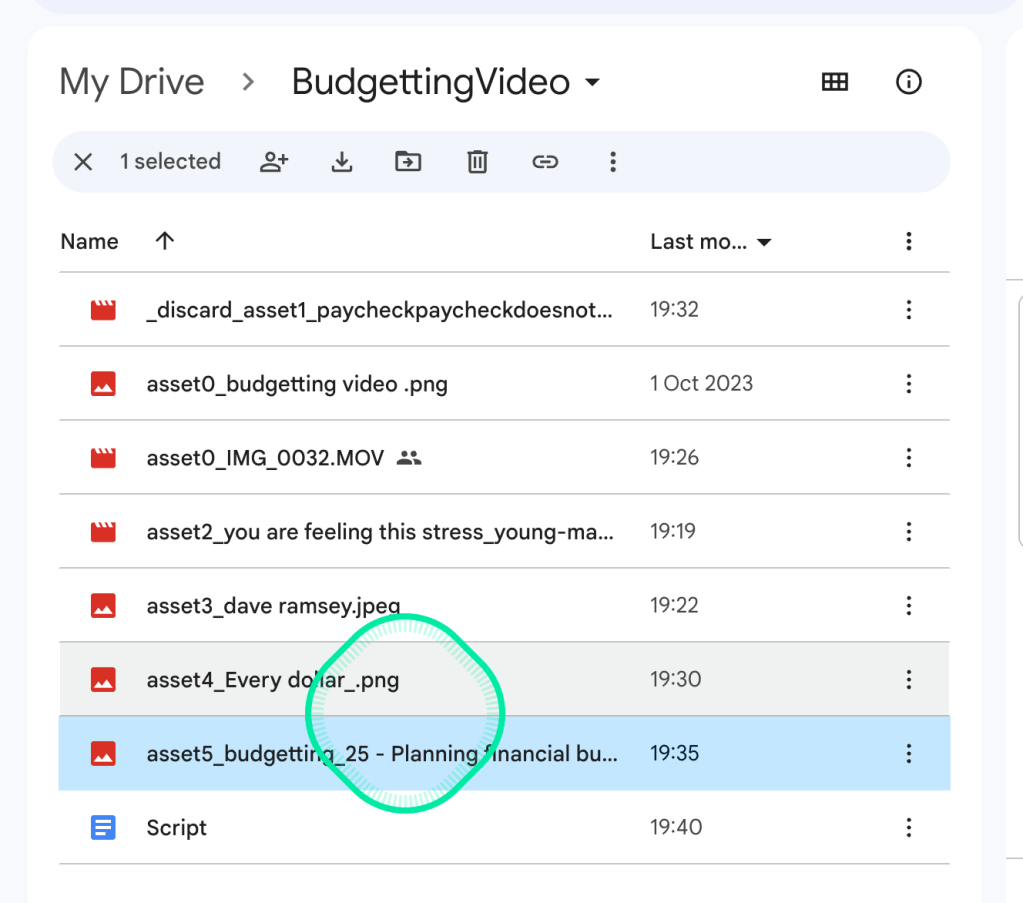
Task: Click the video icon of asset0_IMG_0032.MOV
Action: tap(103, 458)
